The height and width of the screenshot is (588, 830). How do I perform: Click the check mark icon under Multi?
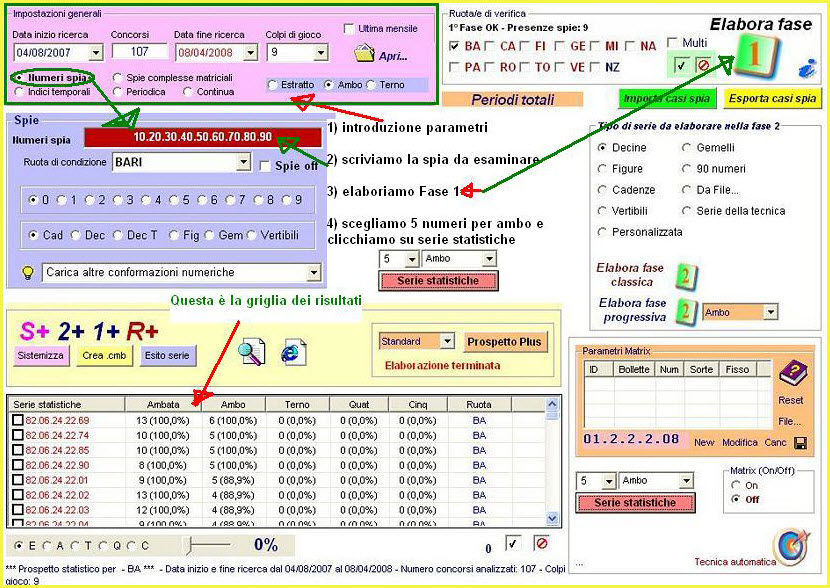681,66
